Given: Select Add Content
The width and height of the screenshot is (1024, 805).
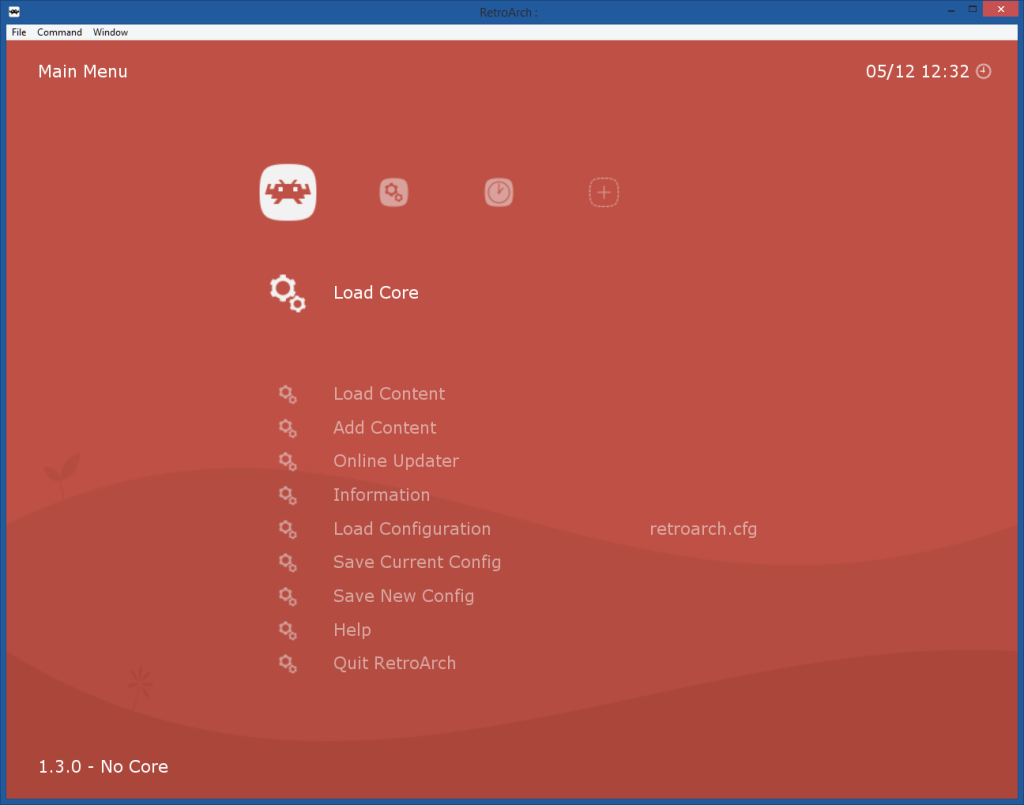Looking at the screenshot, I should pos(385,427).
